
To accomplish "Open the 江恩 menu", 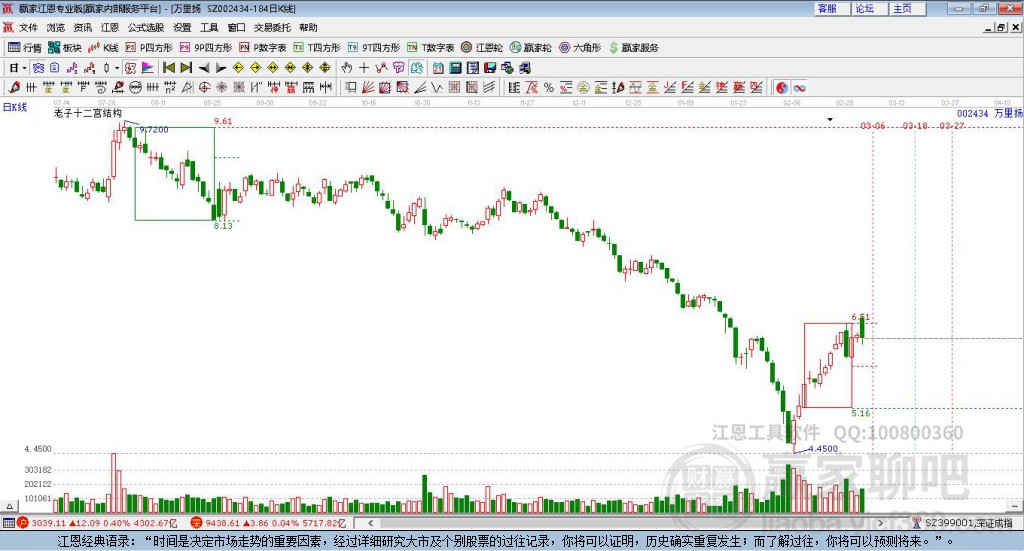I will [x=110, y=27].
